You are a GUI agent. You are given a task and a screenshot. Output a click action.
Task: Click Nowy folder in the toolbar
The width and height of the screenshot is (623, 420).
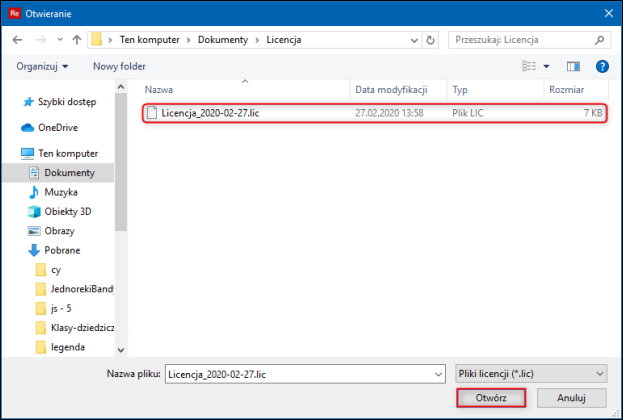click(119, 66)
